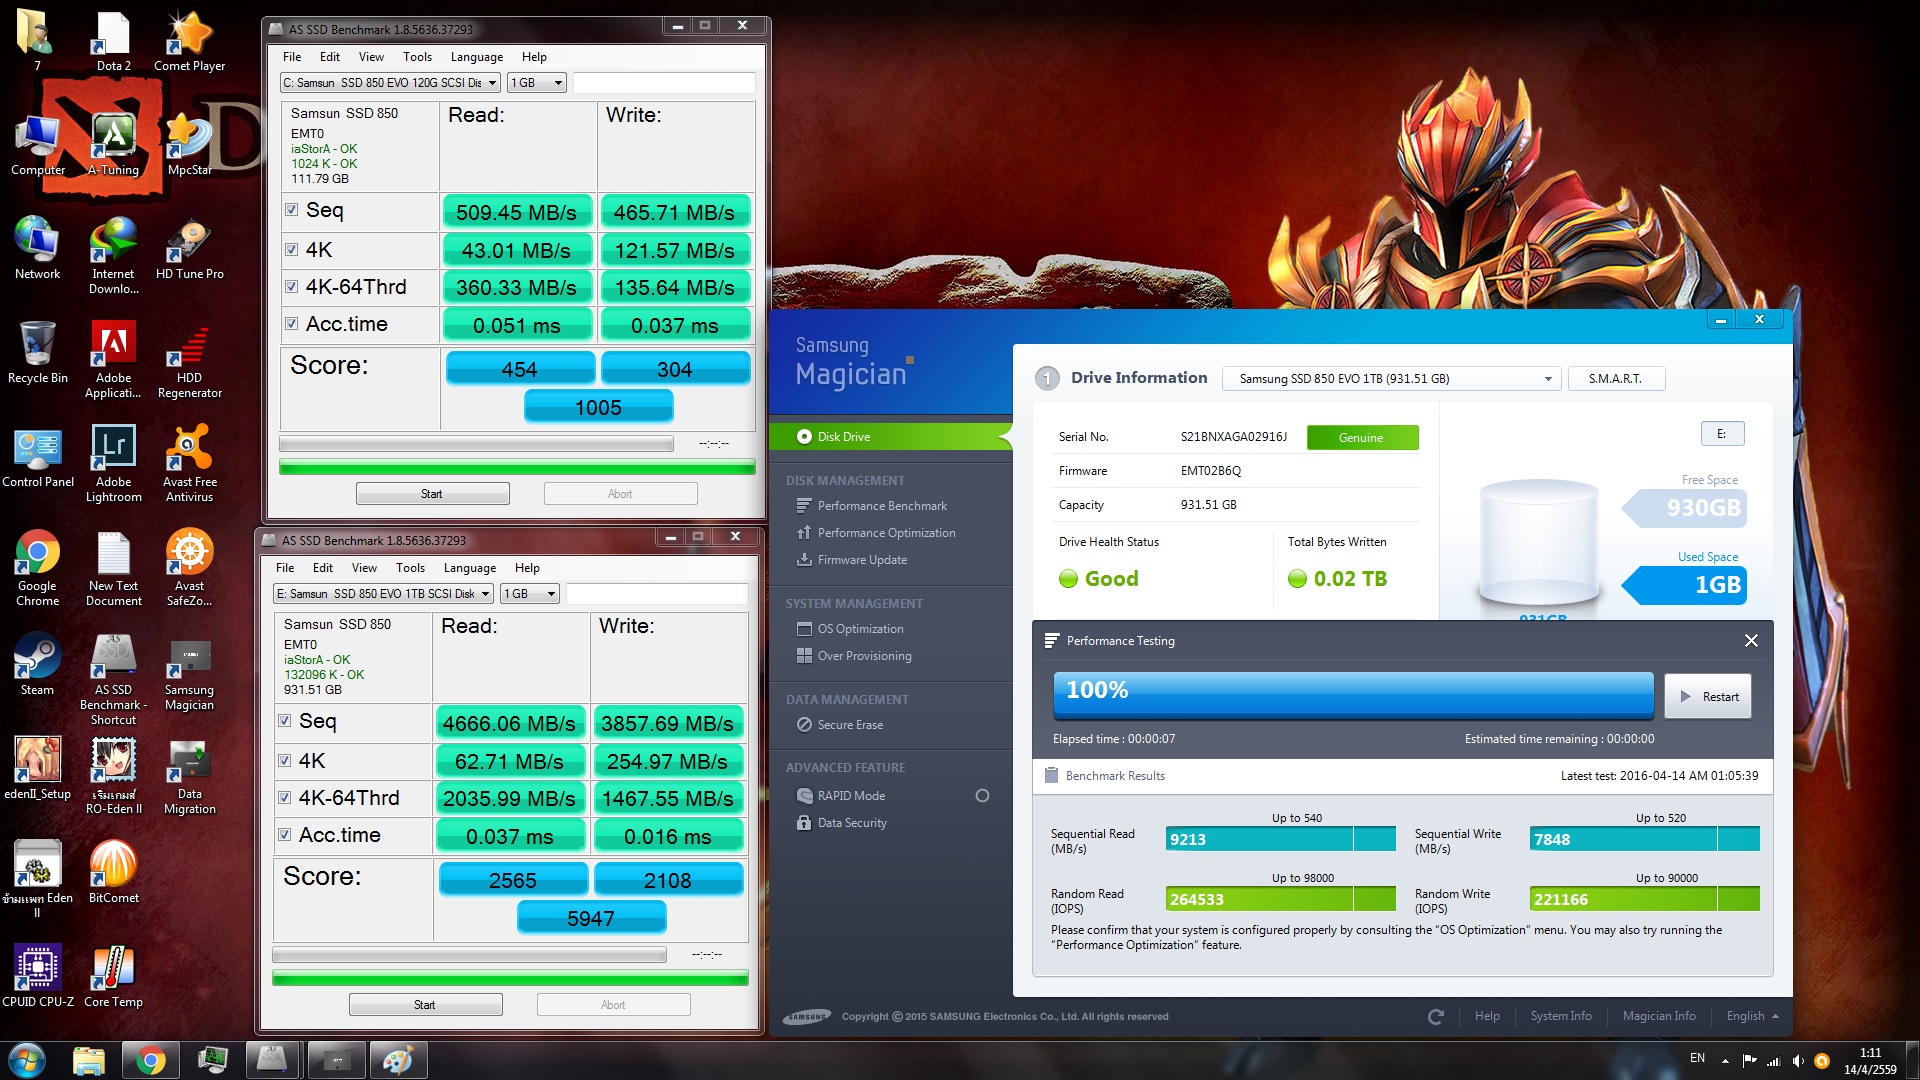Open Performance Optimization sidebar item
1920x1080 pixels.
click(885, 533)
